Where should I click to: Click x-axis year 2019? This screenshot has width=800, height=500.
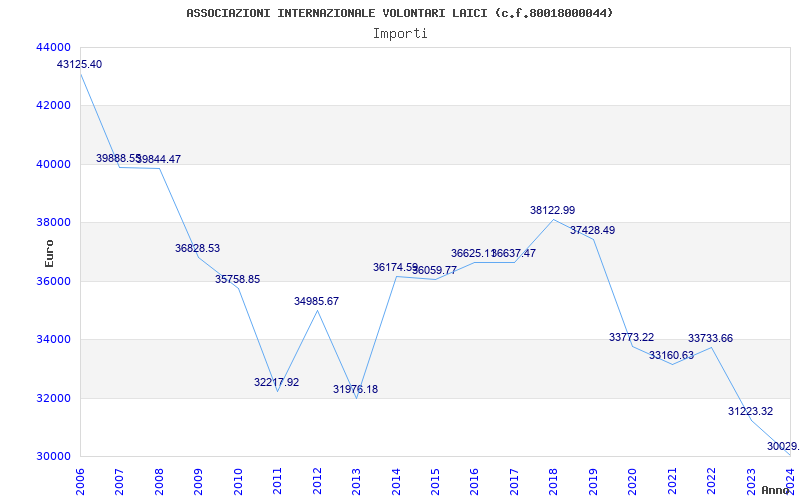593,482
